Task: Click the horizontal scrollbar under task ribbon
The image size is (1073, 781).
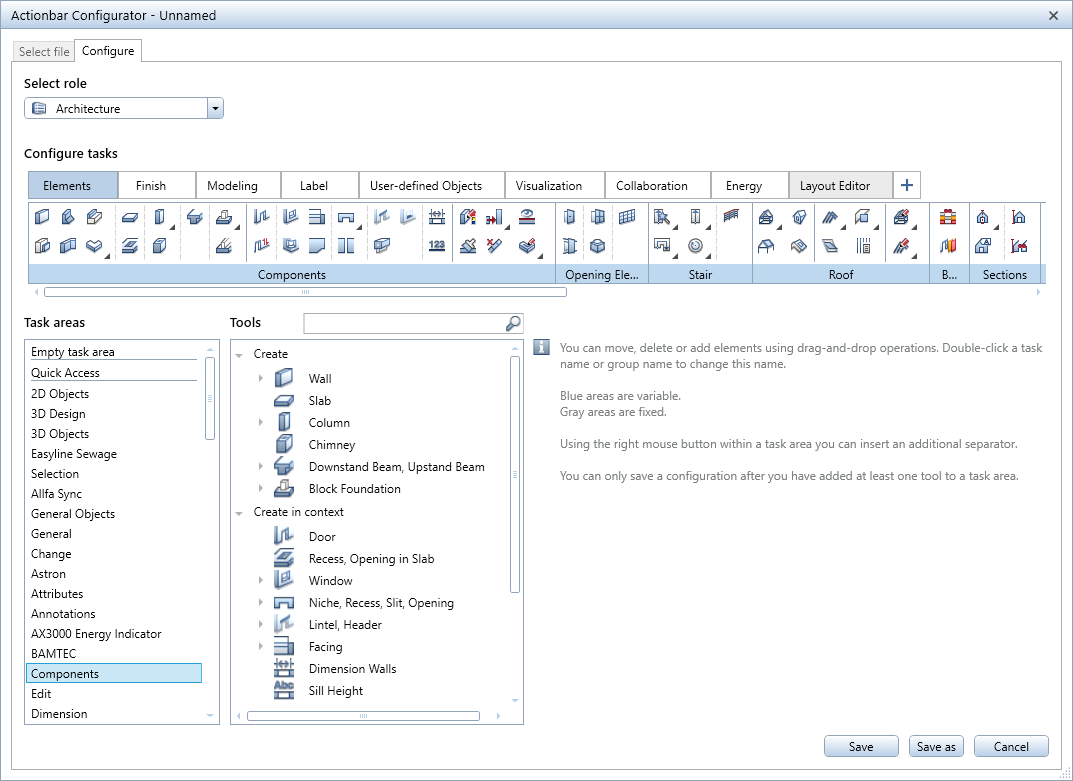Action: pyautogui.click(x=305, y=292)
